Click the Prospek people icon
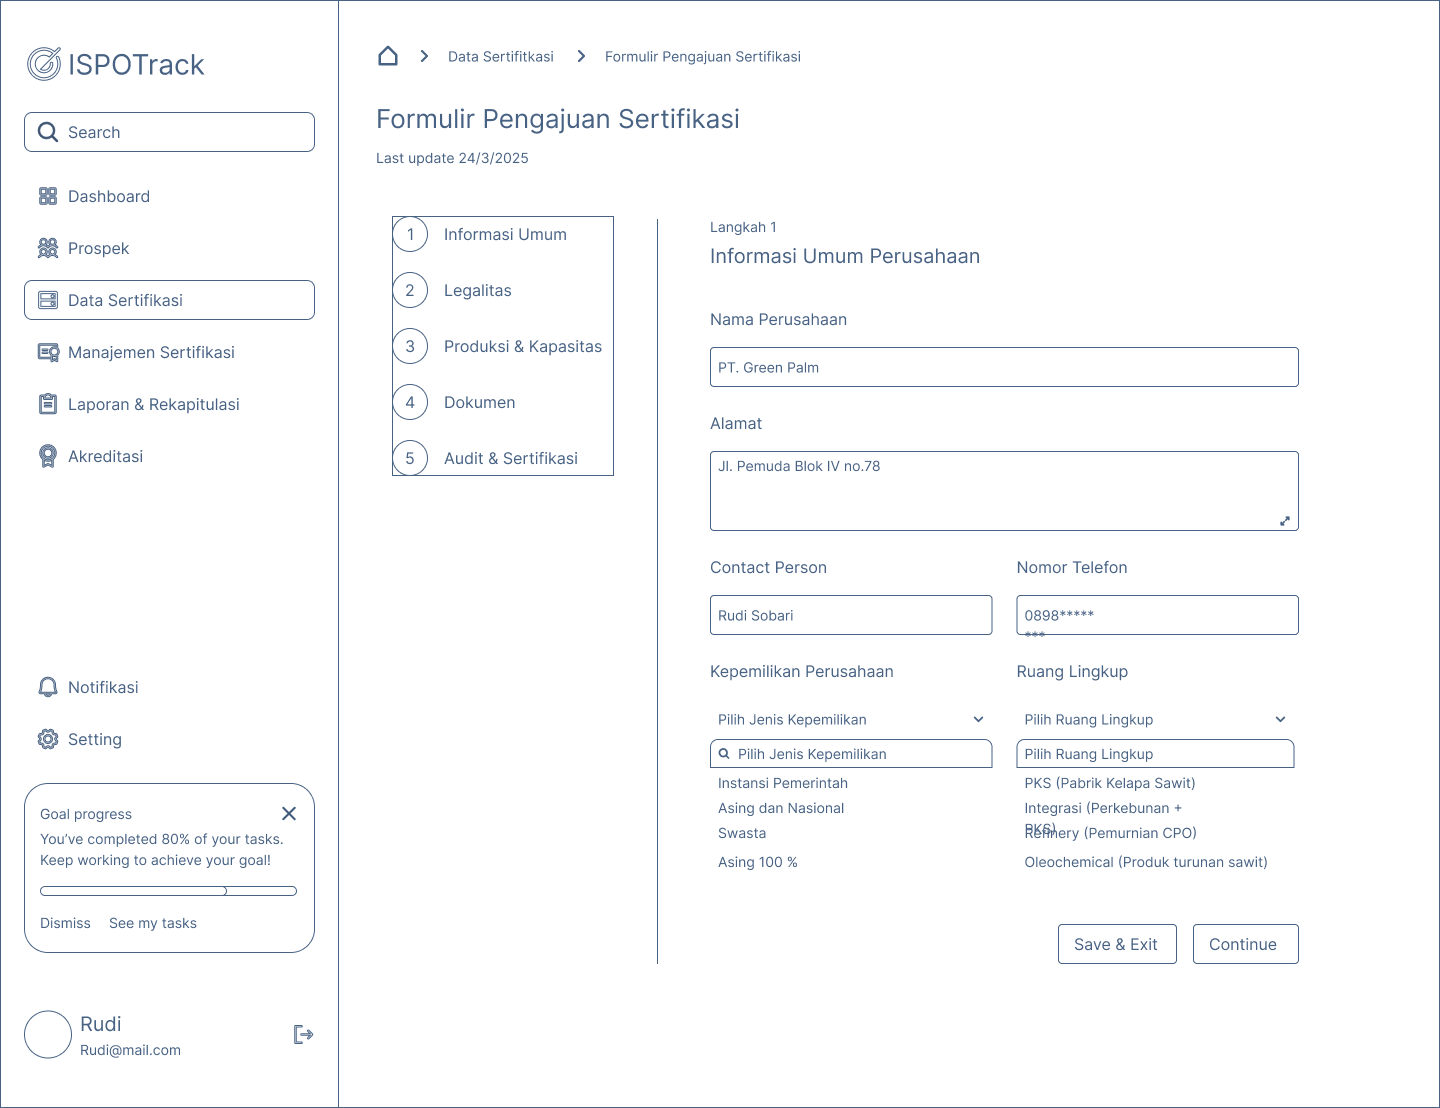The height and width of the screenshot is (1108, 1440). 48,248
